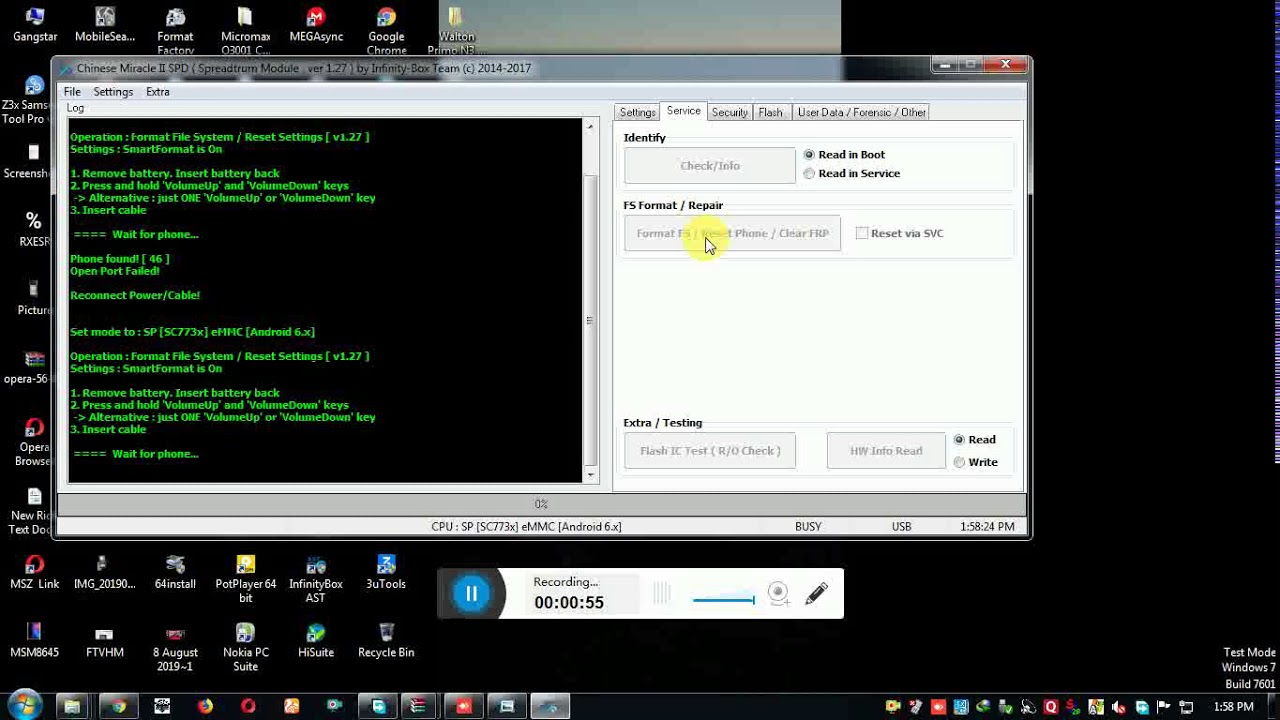Screen dimensions: 1280x720
Task: Open File Explorer from the taskbar
Action: (72, 707)
